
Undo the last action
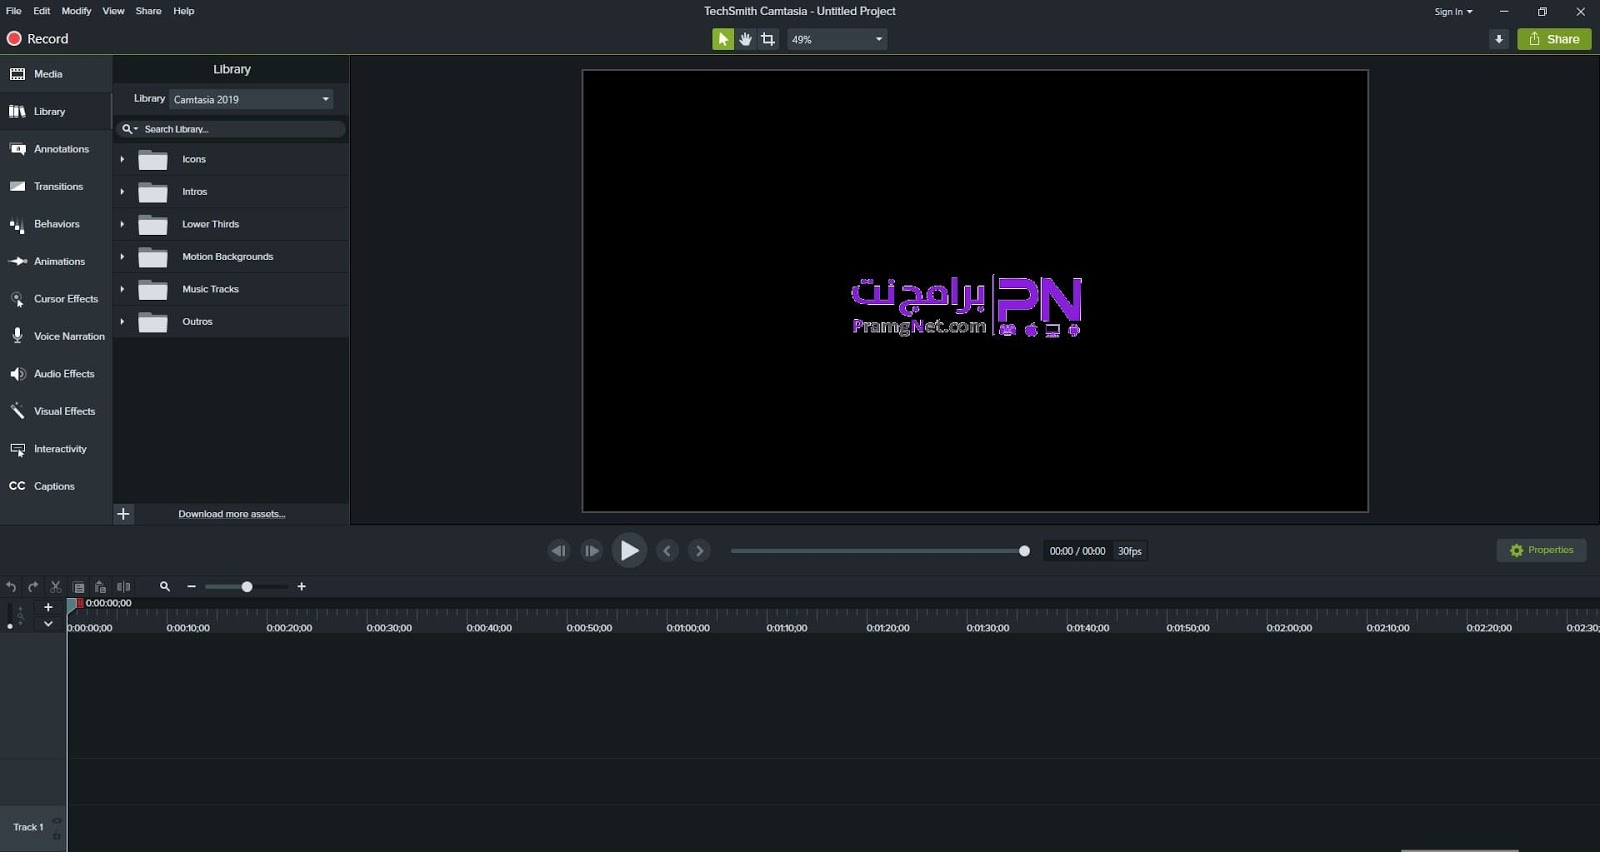pos(11,587)
